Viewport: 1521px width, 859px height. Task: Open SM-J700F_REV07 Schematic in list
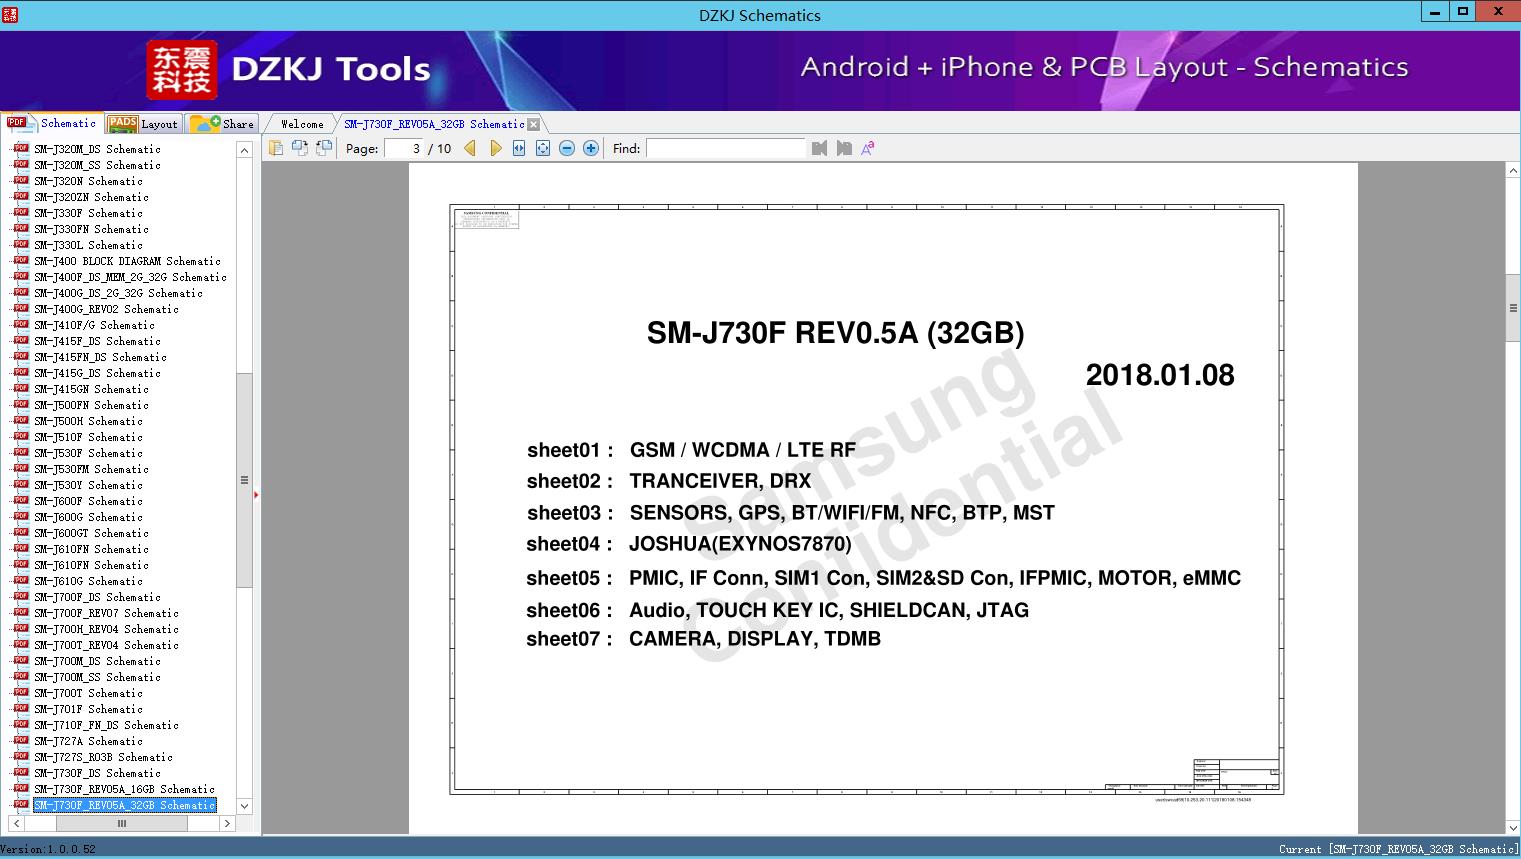tap(106, 613)
